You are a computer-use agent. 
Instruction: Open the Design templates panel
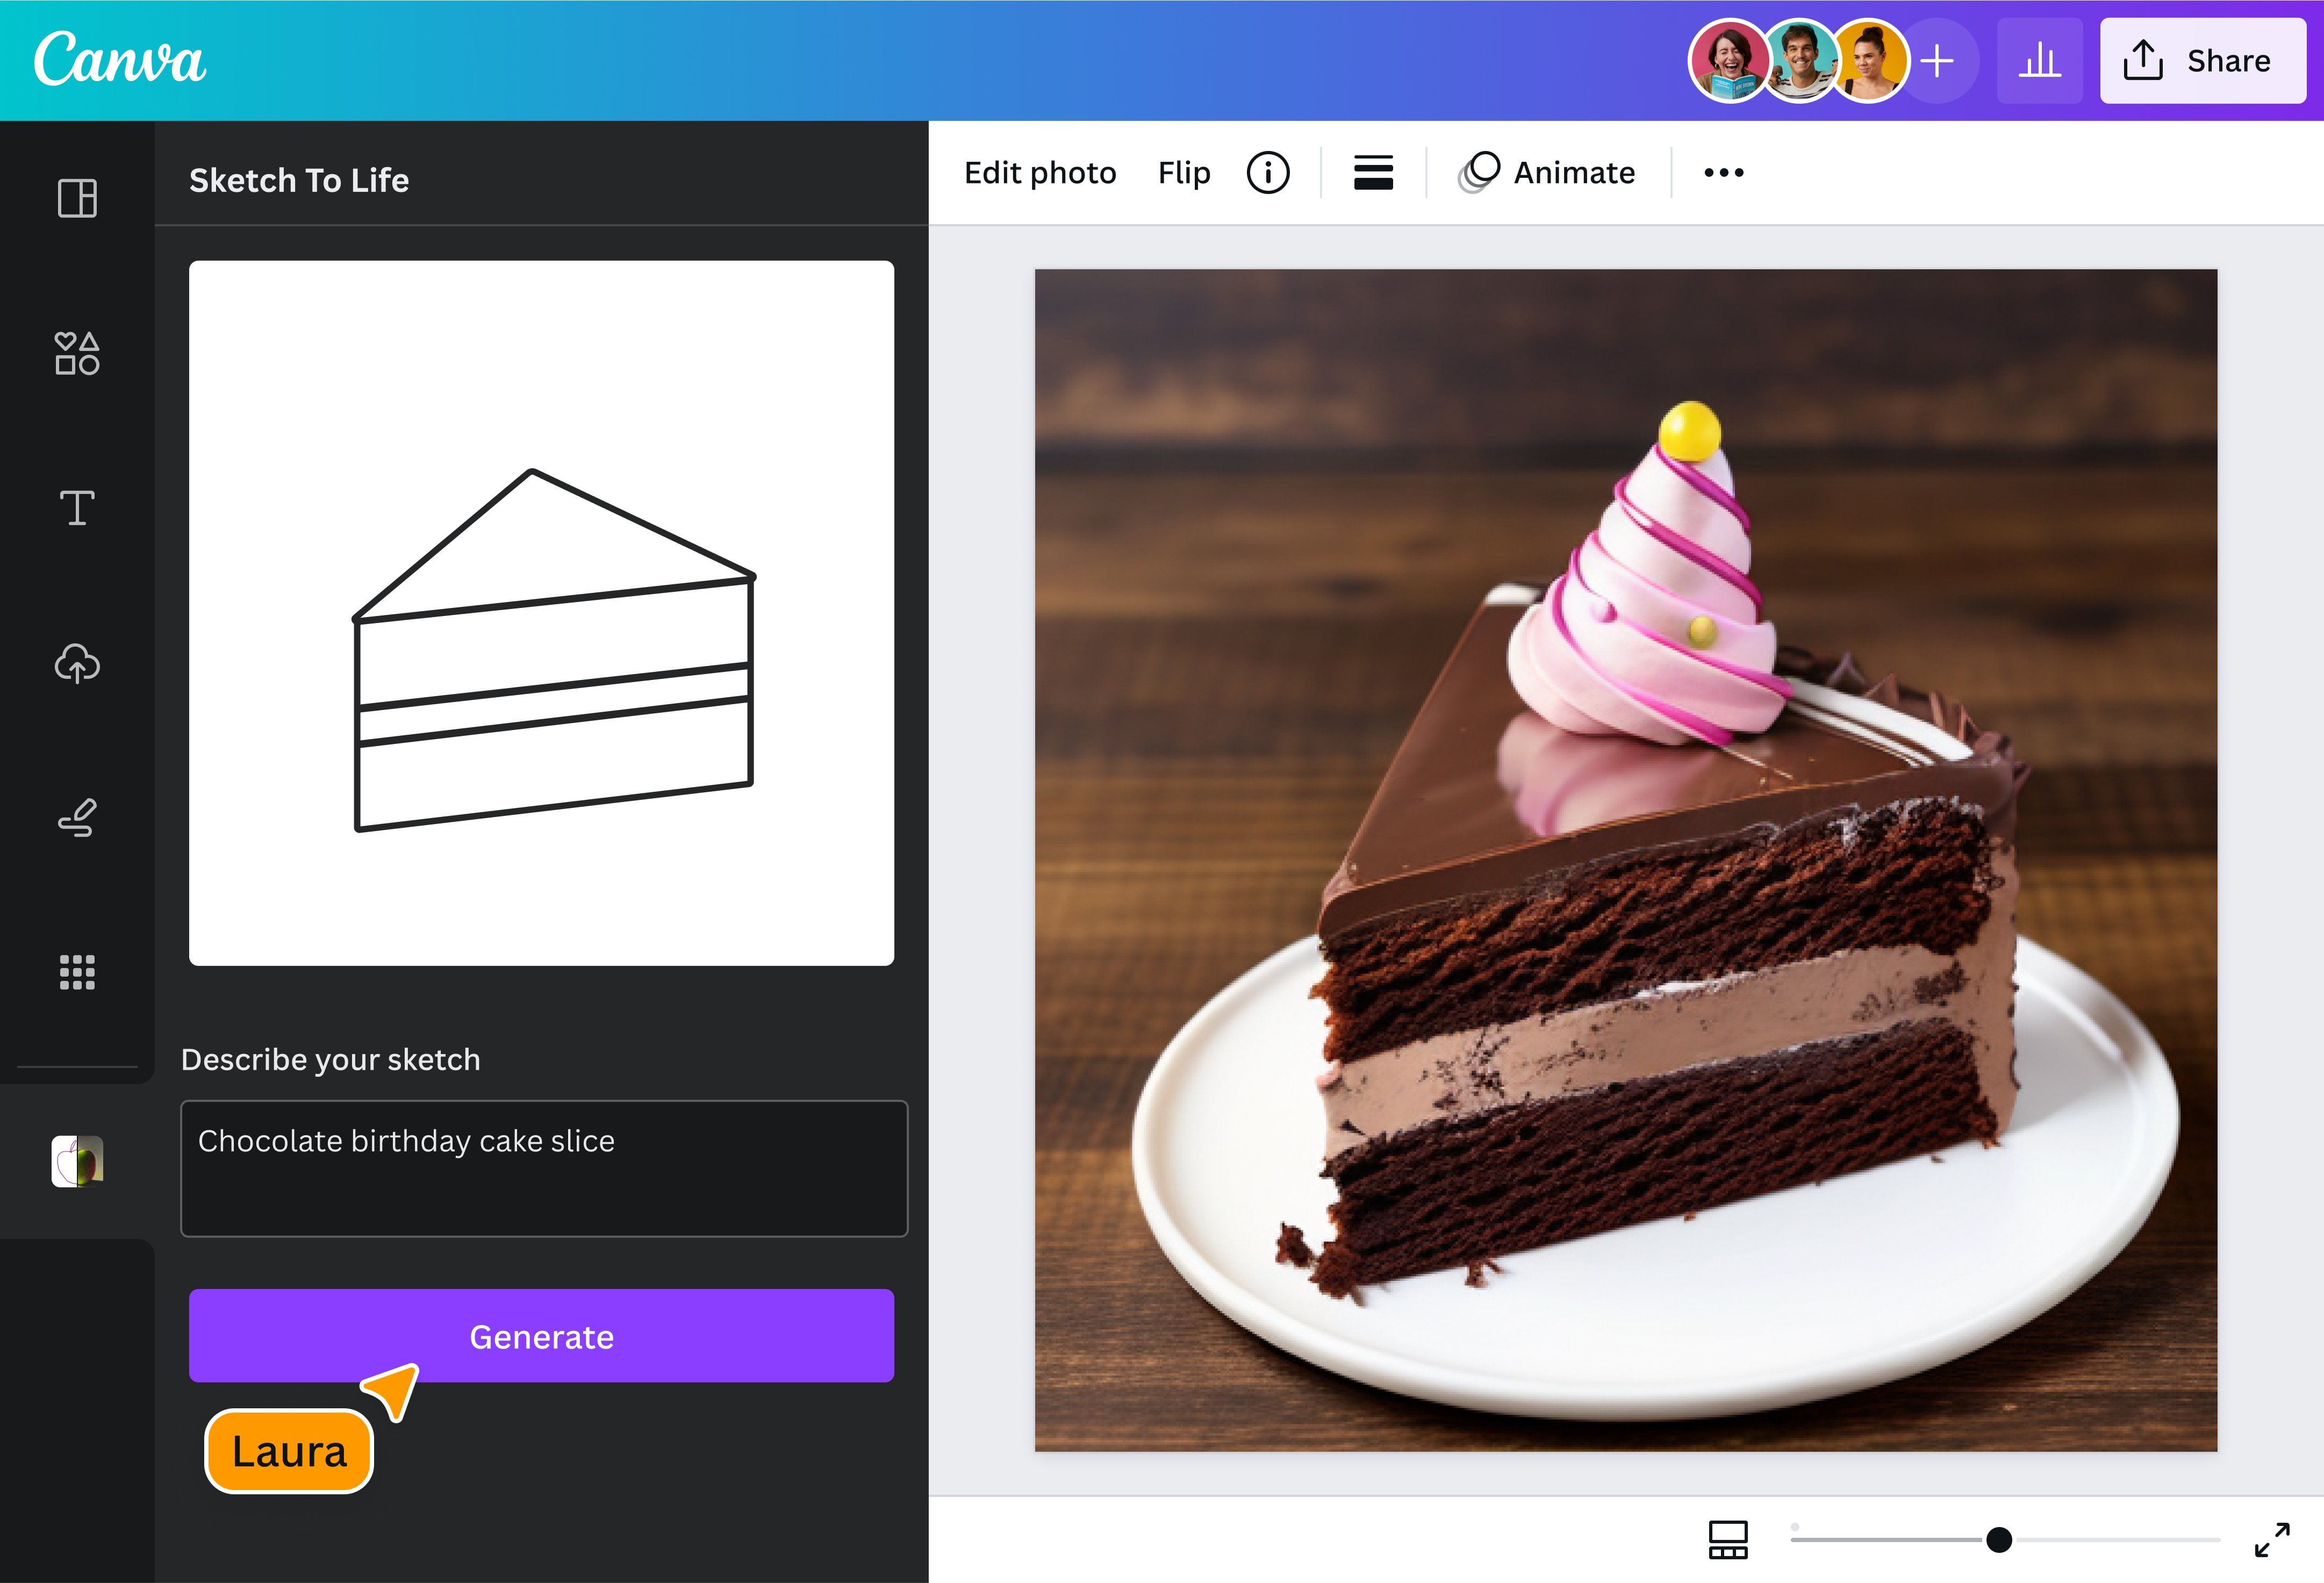(x=76, y=198)
